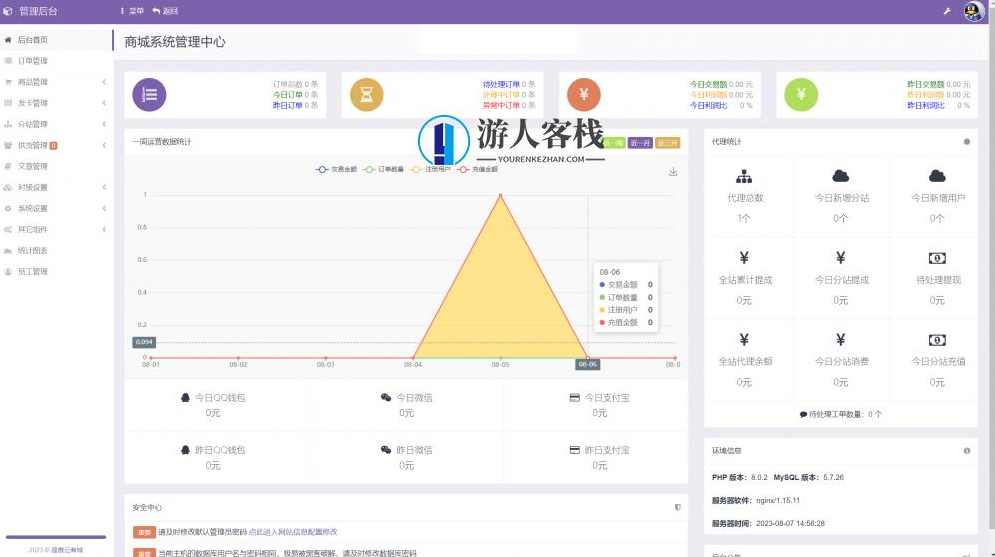Click the cart icon beside 商品管理
This screenshot has height=557, width=995.
[x=8, y=82]
